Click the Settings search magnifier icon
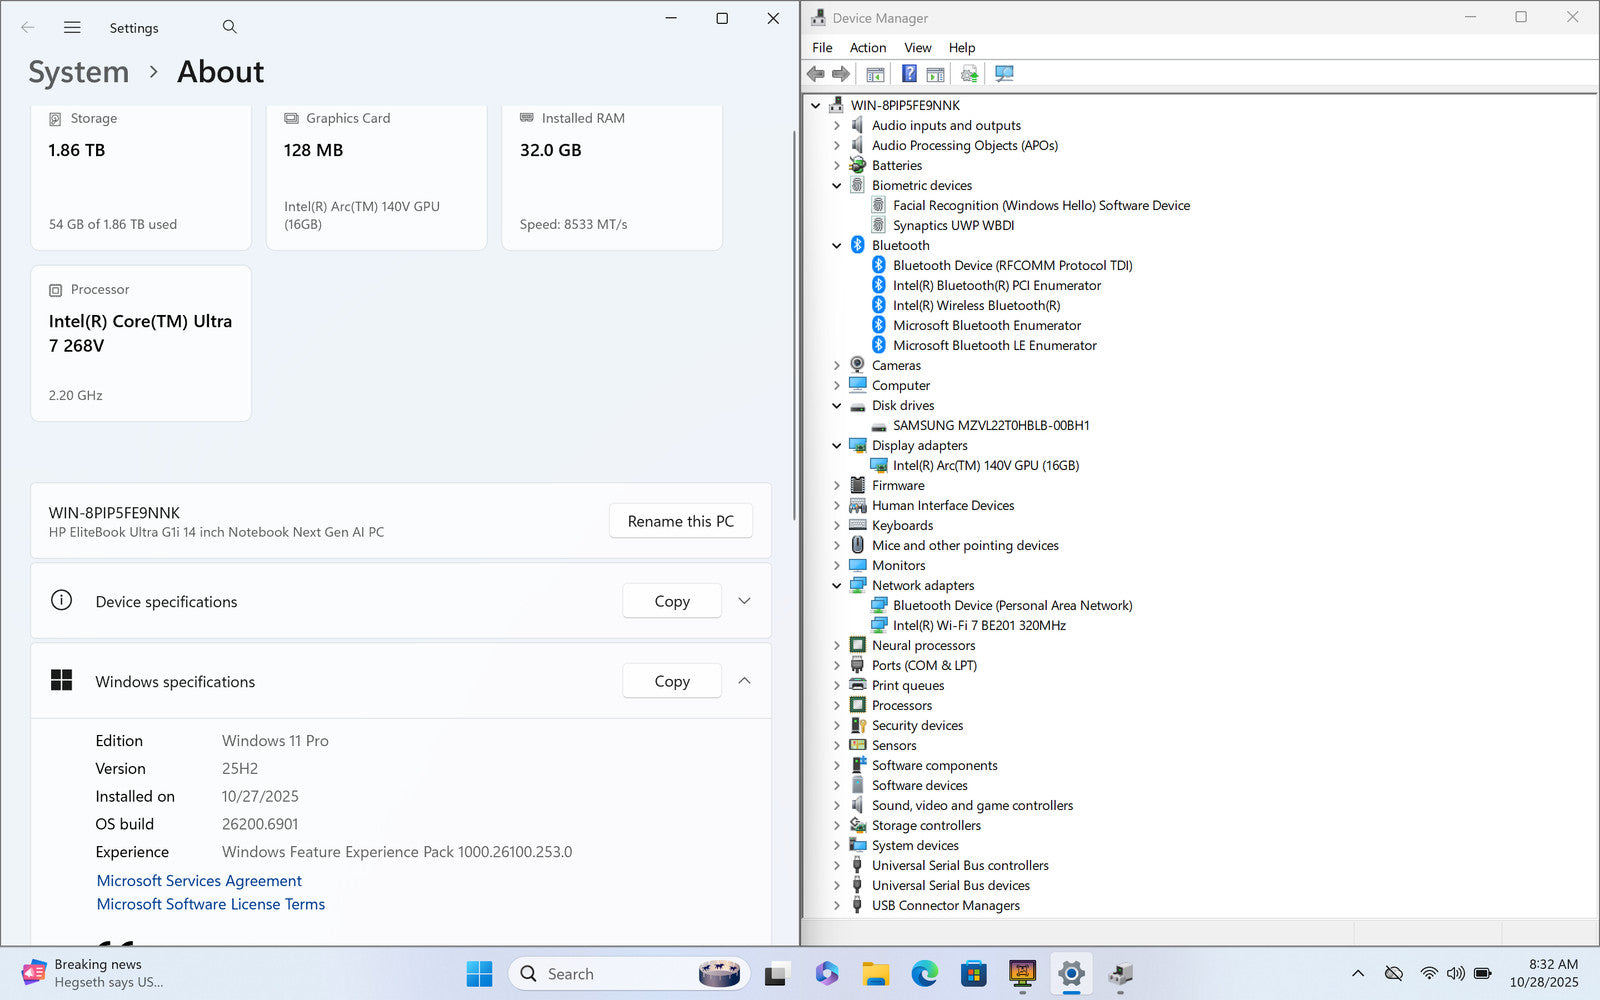 230,27
